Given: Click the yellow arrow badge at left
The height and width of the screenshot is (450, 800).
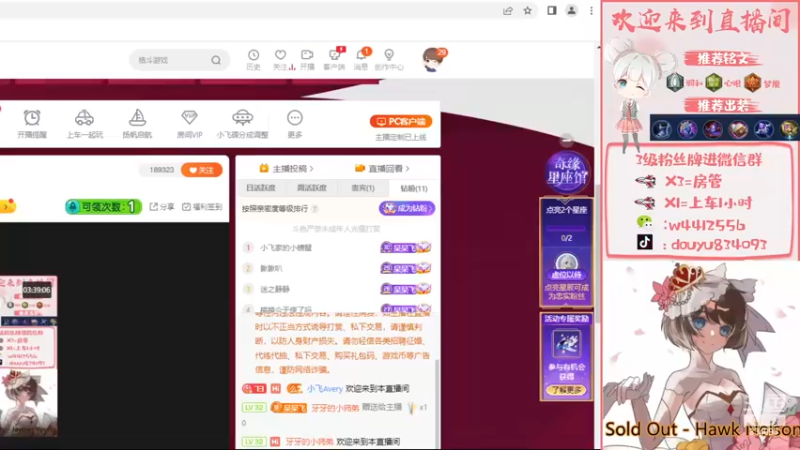Looking at the screenshot, I should [8, 206].
